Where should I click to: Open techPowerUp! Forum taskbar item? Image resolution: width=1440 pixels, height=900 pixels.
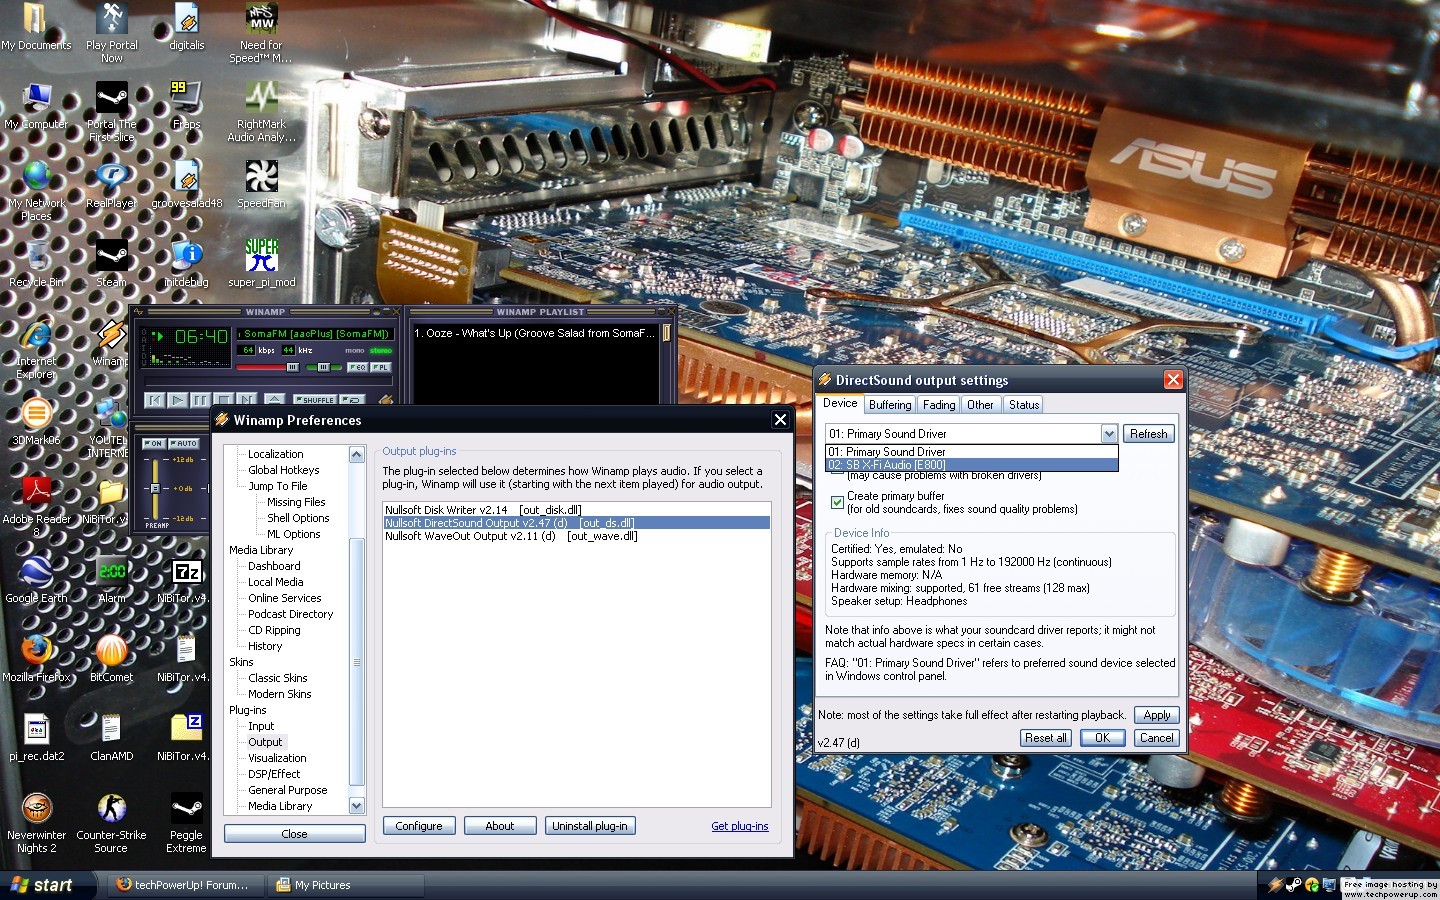183,885
